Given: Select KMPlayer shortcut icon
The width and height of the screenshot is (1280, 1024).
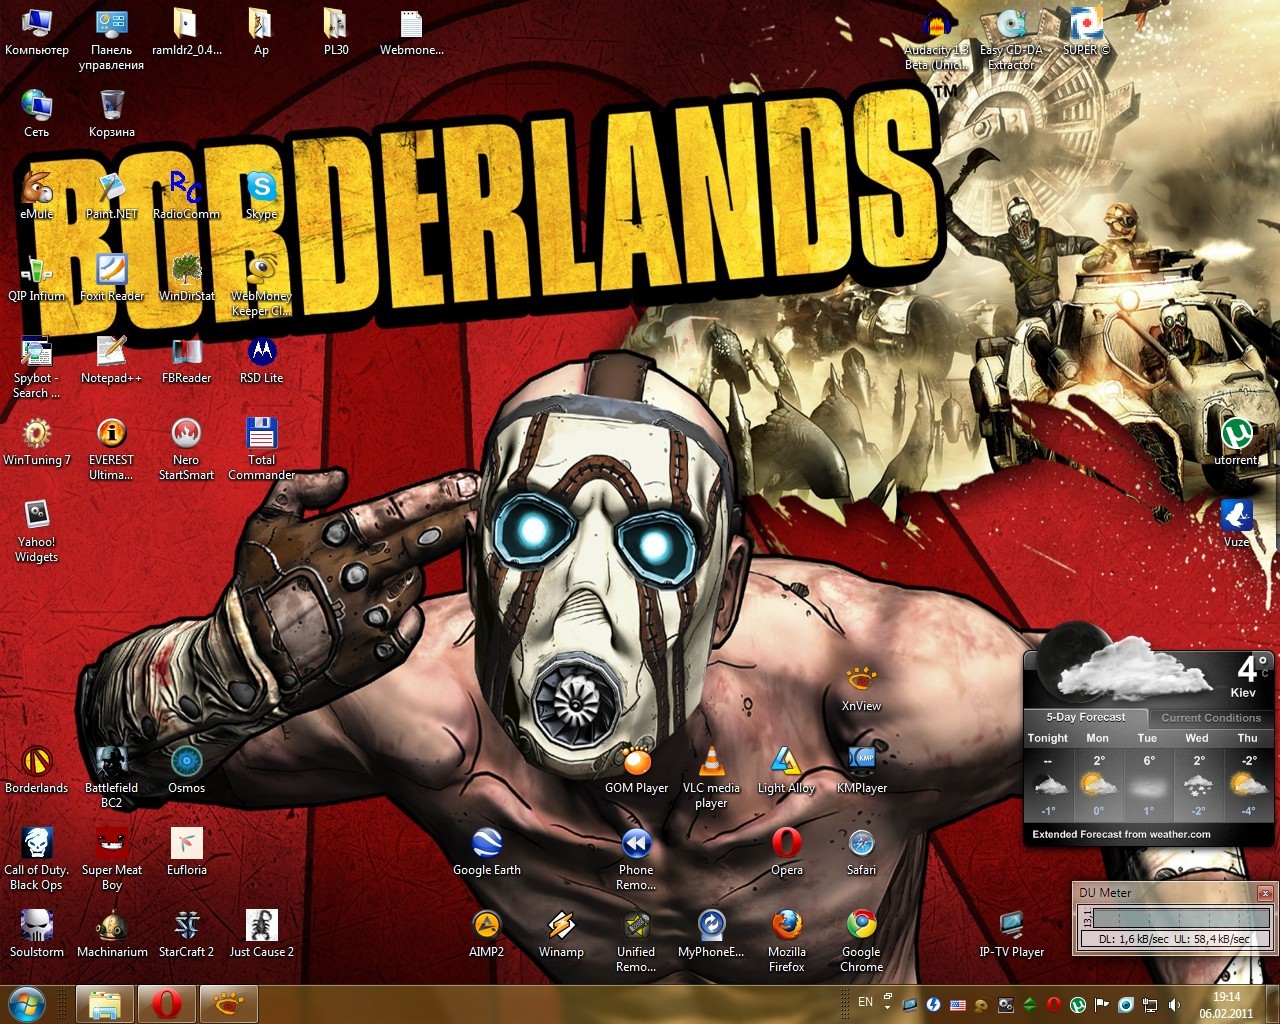Looking at the screenshot, I should 861,769.
